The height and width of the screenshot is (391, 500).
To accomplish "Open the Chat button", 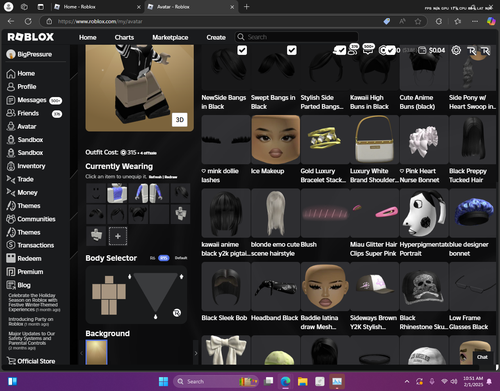I will pos(482,357).
